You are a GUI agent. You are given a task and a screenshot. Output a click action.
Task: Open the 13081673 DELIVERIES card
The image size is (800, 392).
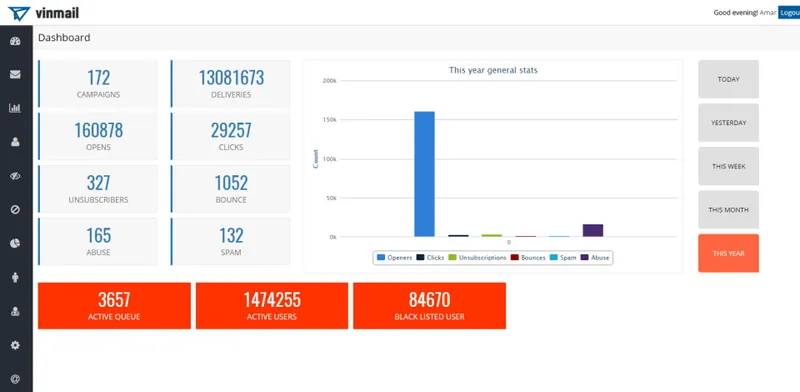pos(231,84)
